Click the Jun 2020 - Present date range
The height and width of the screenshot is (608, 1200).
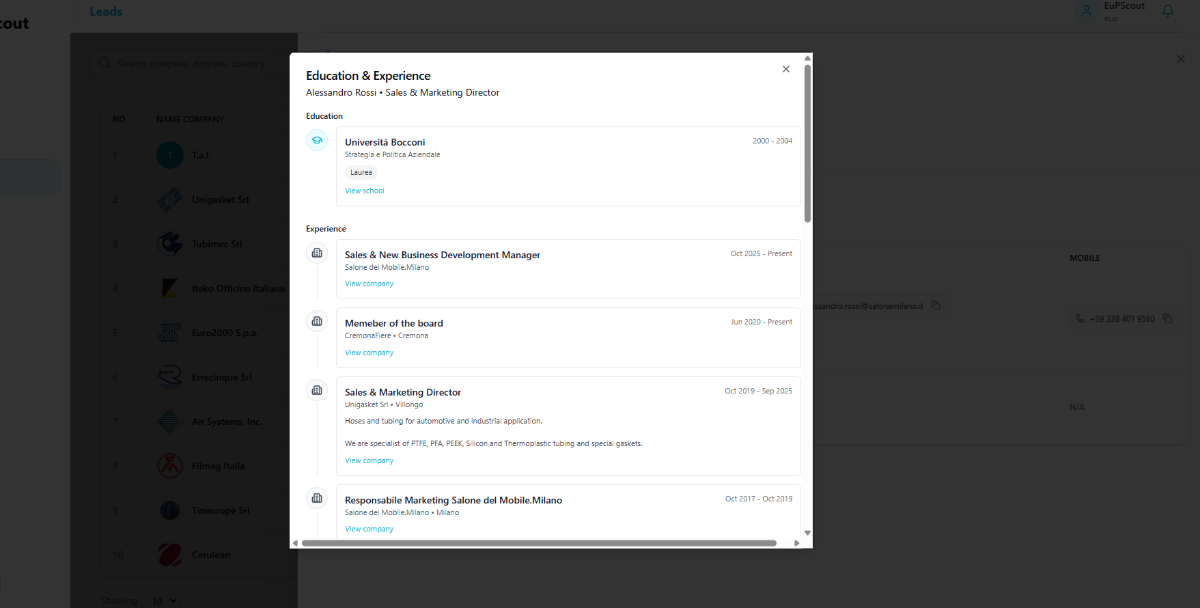761,322
